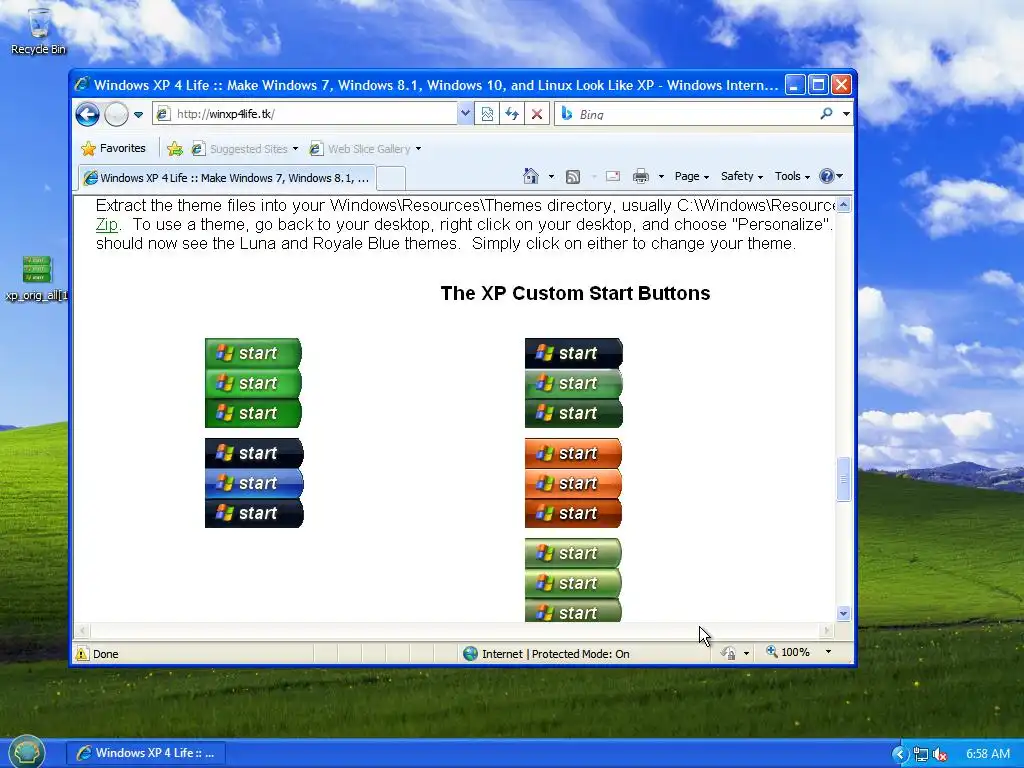Click the heading The XP Custom Start Buttons
The image size is (1024, 768).
[x=575, y=293]
